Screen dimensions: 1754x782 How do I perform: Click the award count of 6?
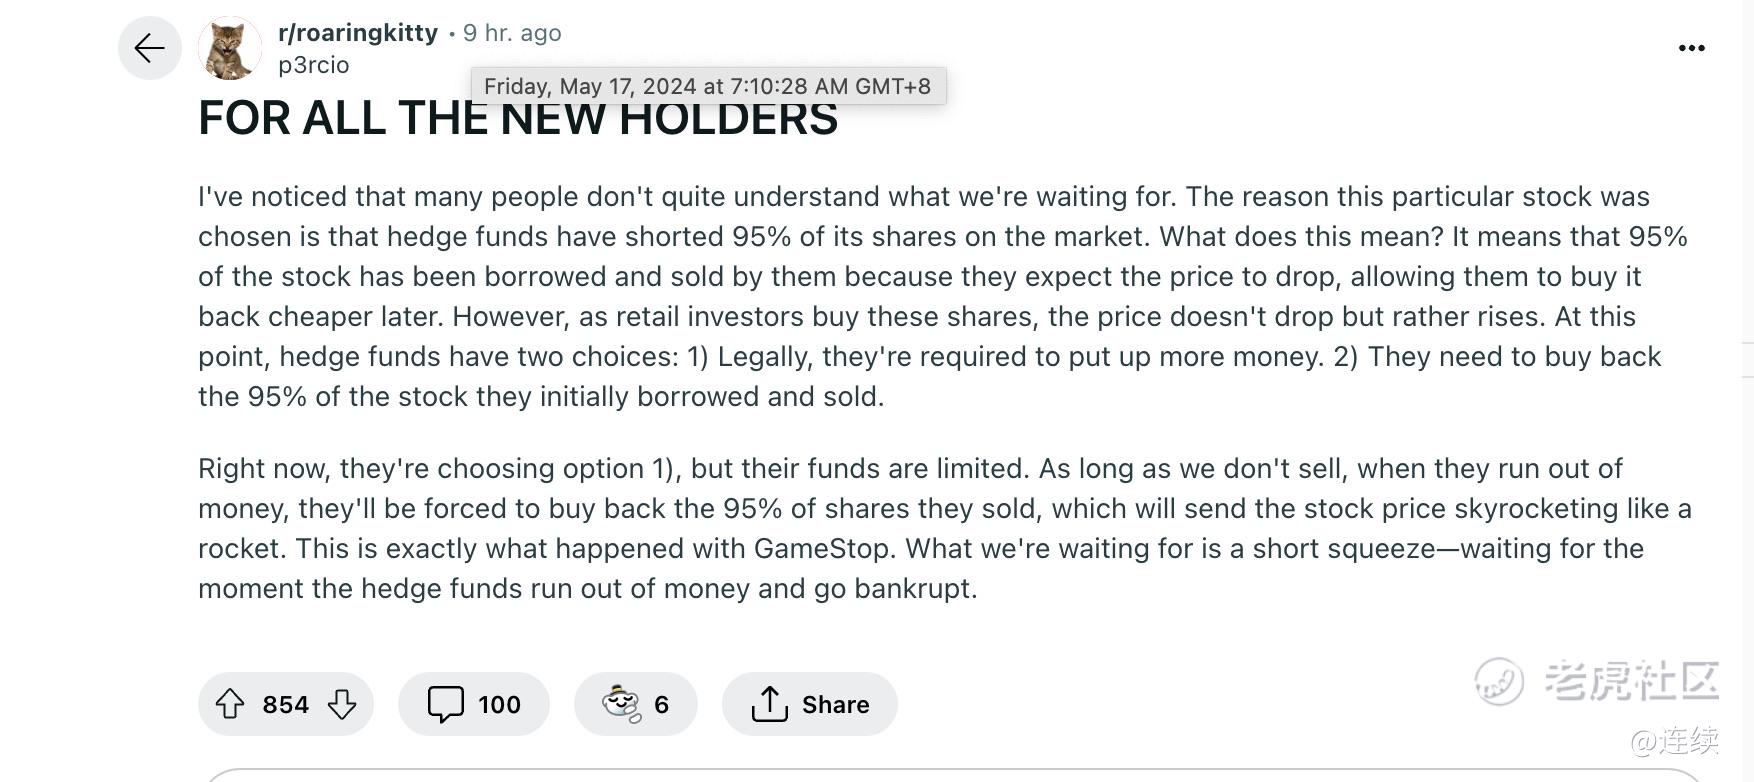(x=661, y=705)
